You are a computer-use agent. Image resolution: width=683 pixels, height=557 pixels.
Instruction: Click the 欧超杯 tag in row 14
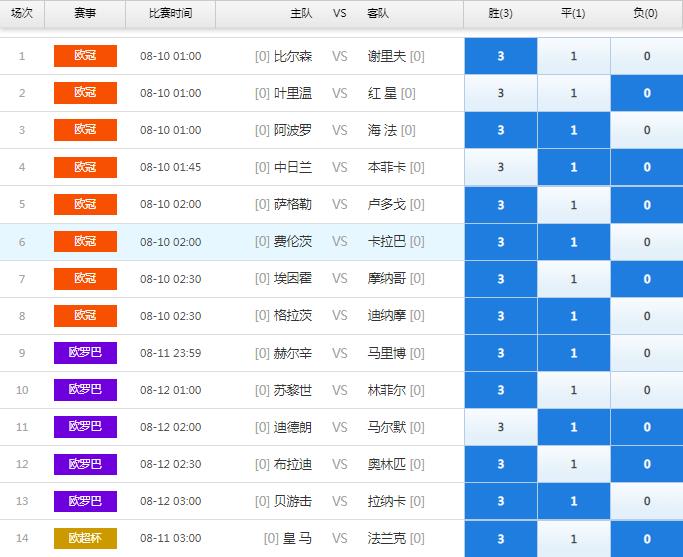click(x=85, y=538)
